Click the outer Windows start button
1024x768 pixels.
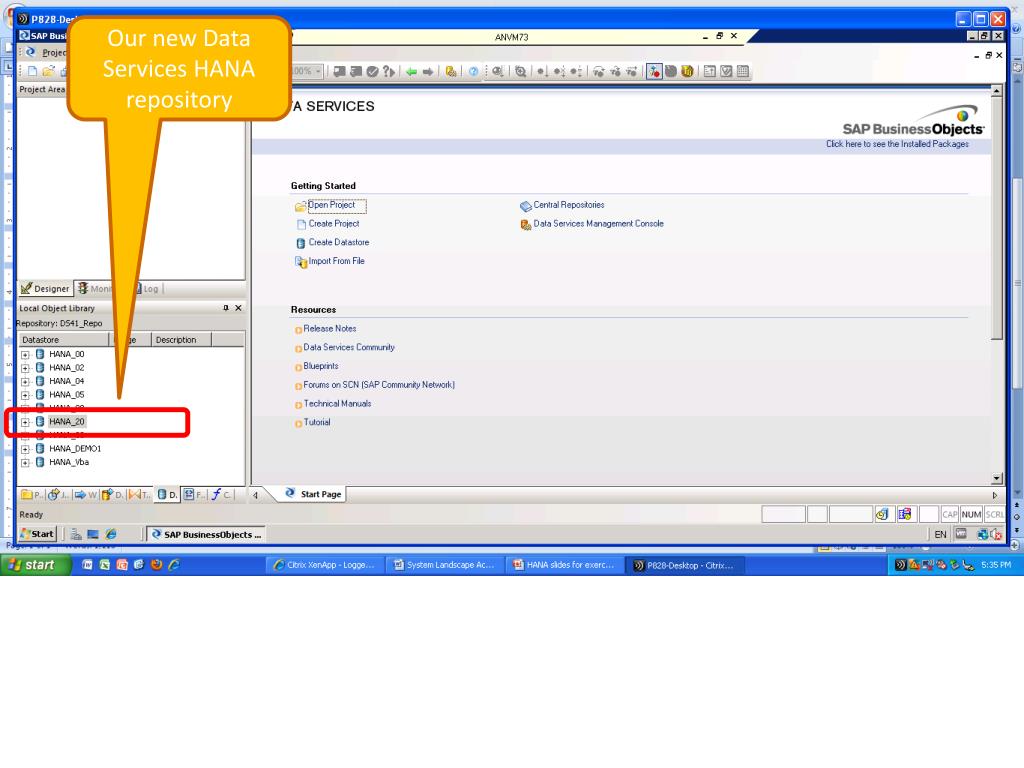pyautogui.click(x=35, y=565)
